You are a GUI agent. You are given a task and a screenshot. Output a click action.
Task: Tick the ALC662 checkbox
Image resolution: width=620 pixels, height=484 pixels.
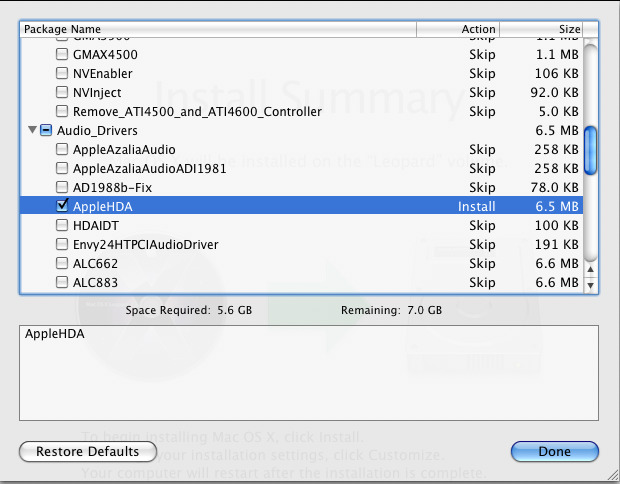tap(62, 263)
